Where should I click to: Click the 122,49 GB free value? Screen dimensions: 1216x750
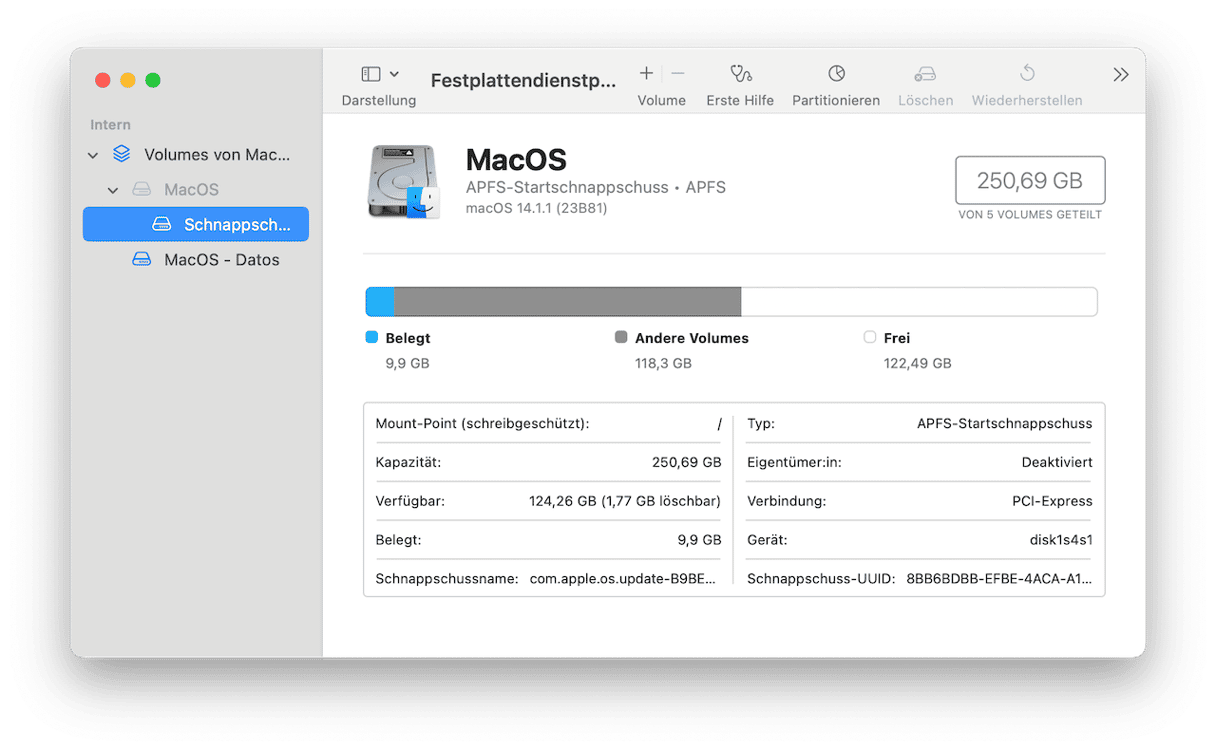click(918, 363)
